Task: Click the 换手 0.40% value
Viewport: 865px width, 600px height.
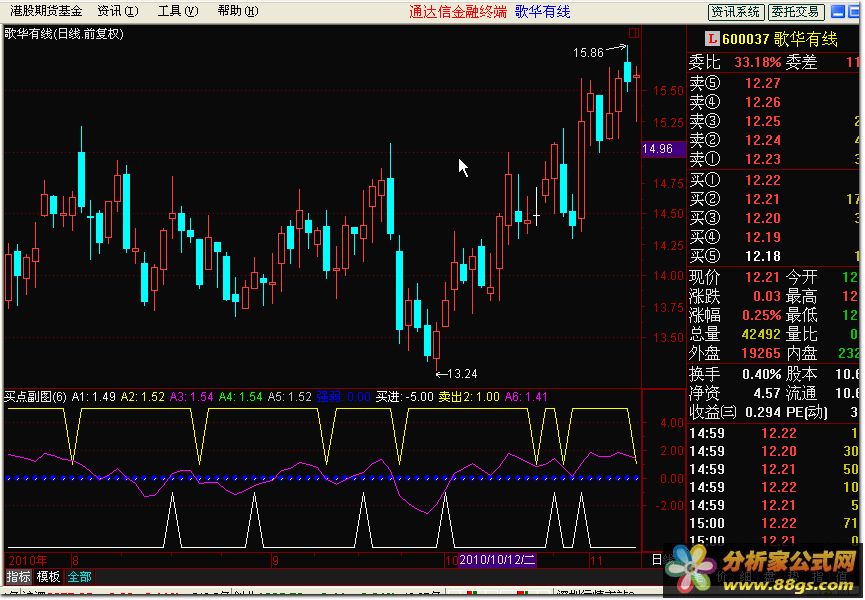Action: click(762, 374)
